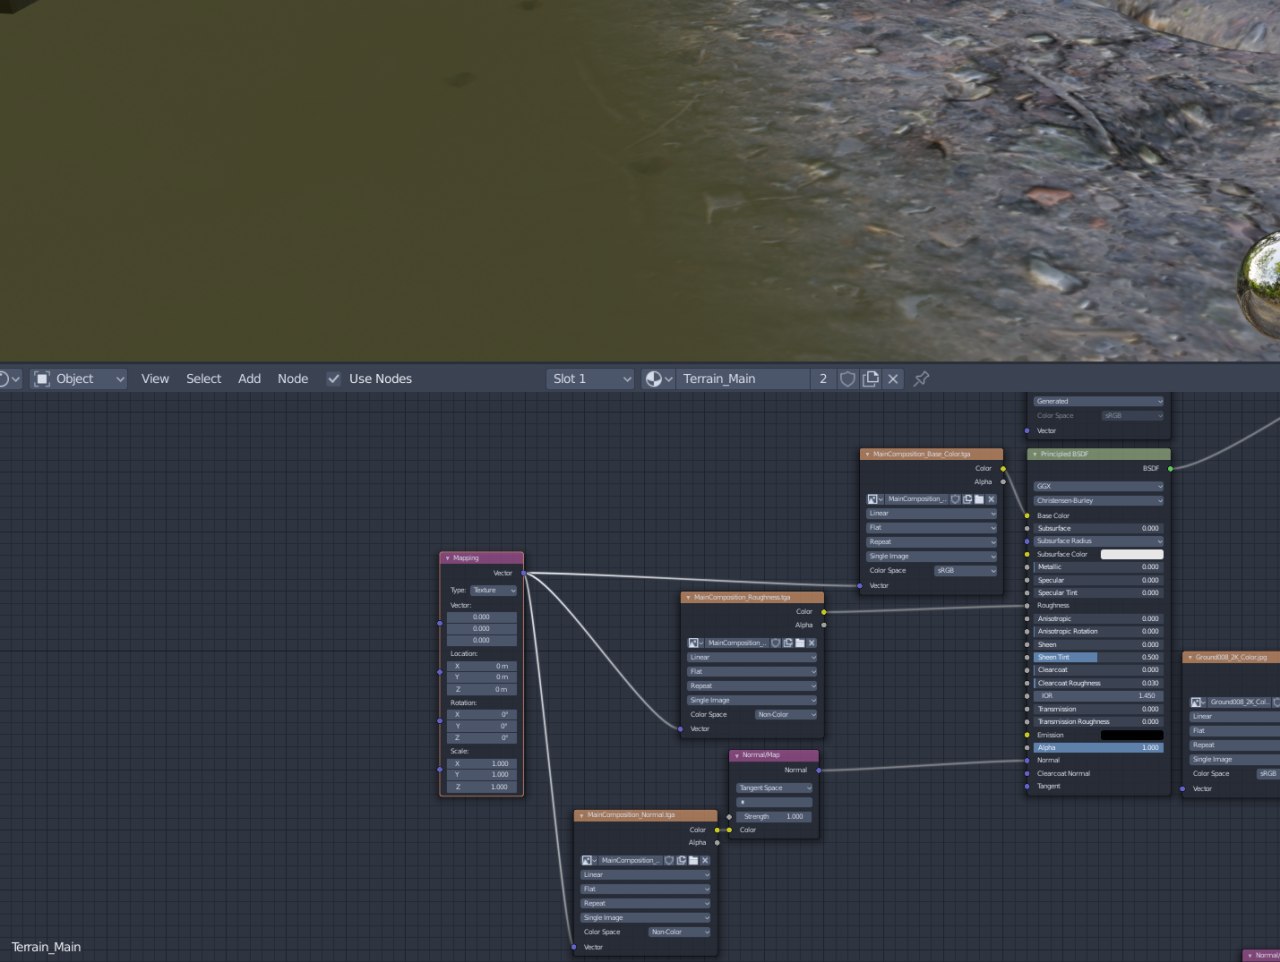Open the GGX distribution dropdown
Screen dimensions: 1280x962
click(1099, 486)
